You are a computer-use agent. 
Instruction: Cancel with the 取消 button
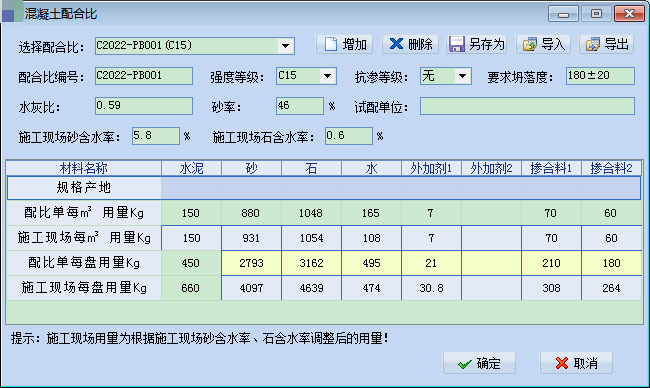coord(576,363)
